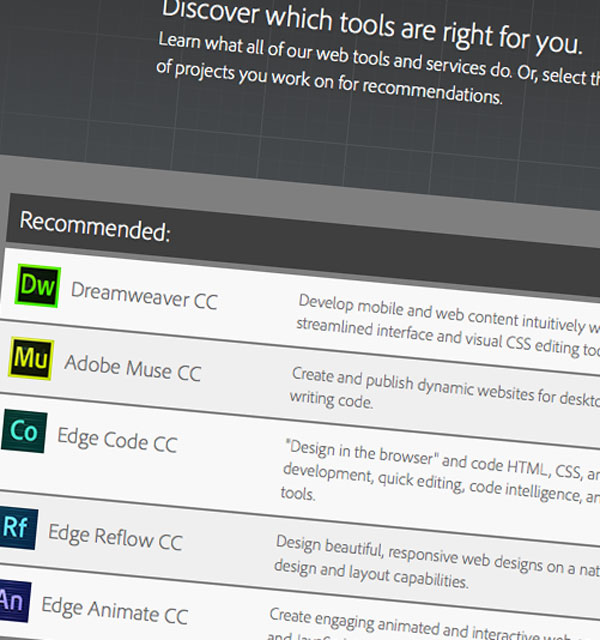Click the text 'of projects you work on for recommendations'
Viewport: 600px width, 640px height.
pos(329,81)
